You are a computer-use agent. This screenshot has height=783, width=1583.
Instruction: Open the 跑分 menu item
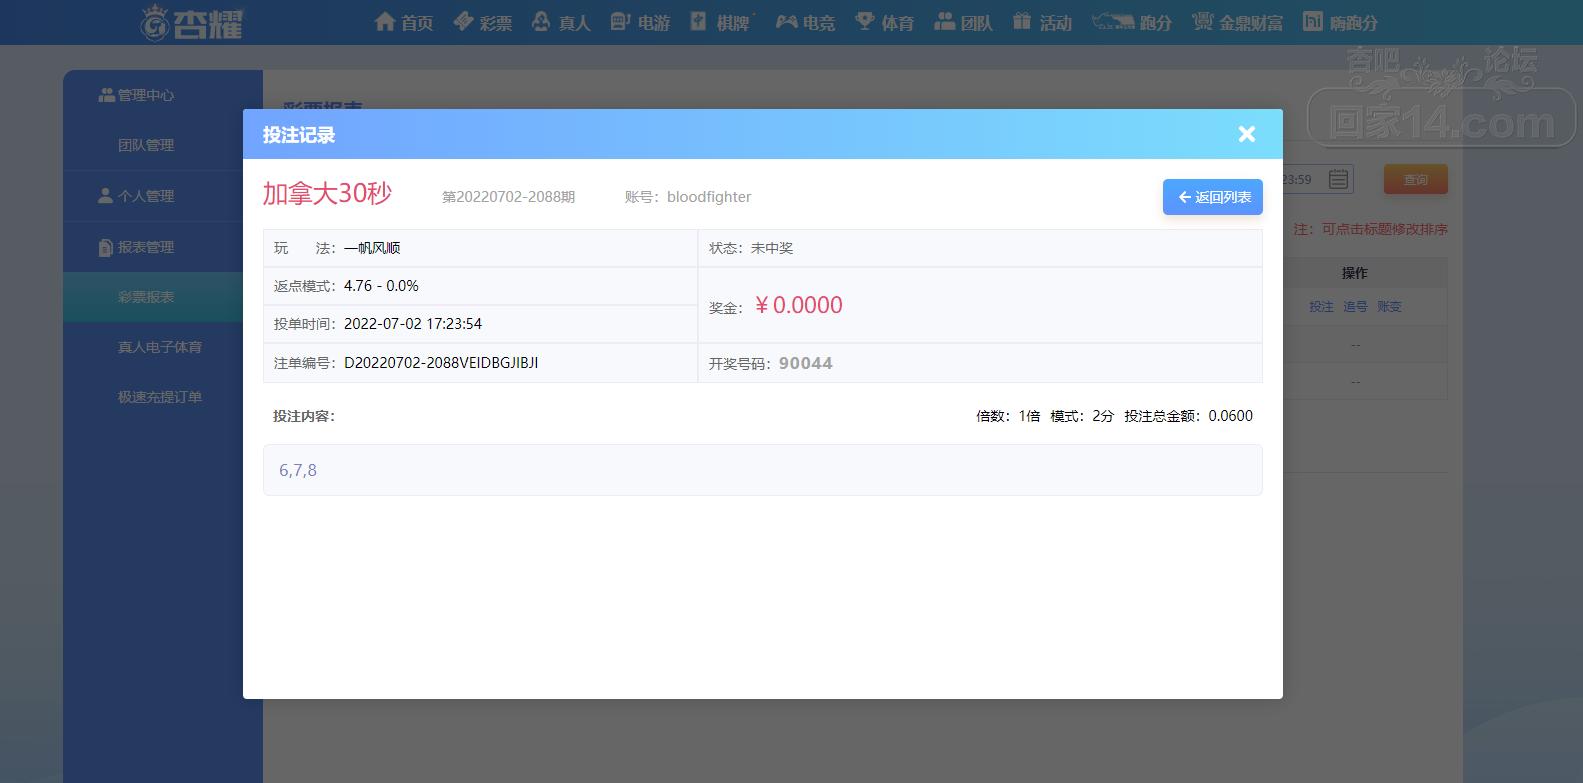(1132, 22)
